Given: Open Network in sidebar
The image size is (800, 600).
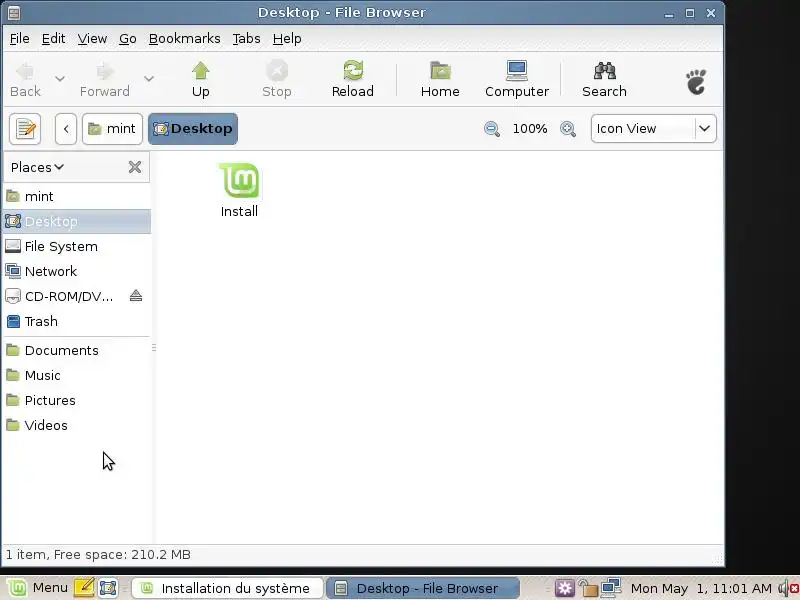Looking at the screenshot, I should click(77, 271).
